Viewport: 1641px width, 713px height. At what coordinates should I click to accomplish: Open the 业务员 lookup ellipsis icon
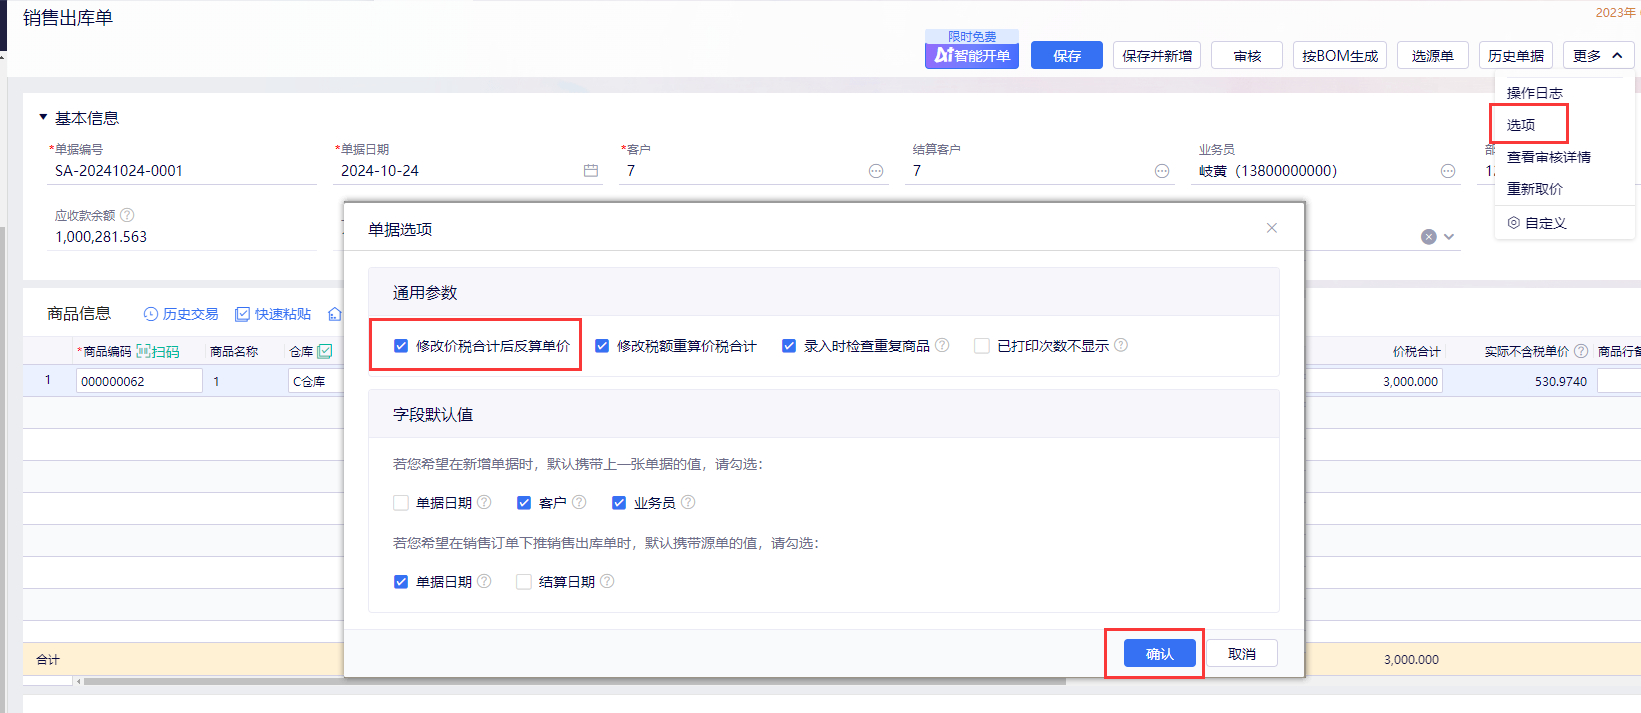click(1448, 171)
